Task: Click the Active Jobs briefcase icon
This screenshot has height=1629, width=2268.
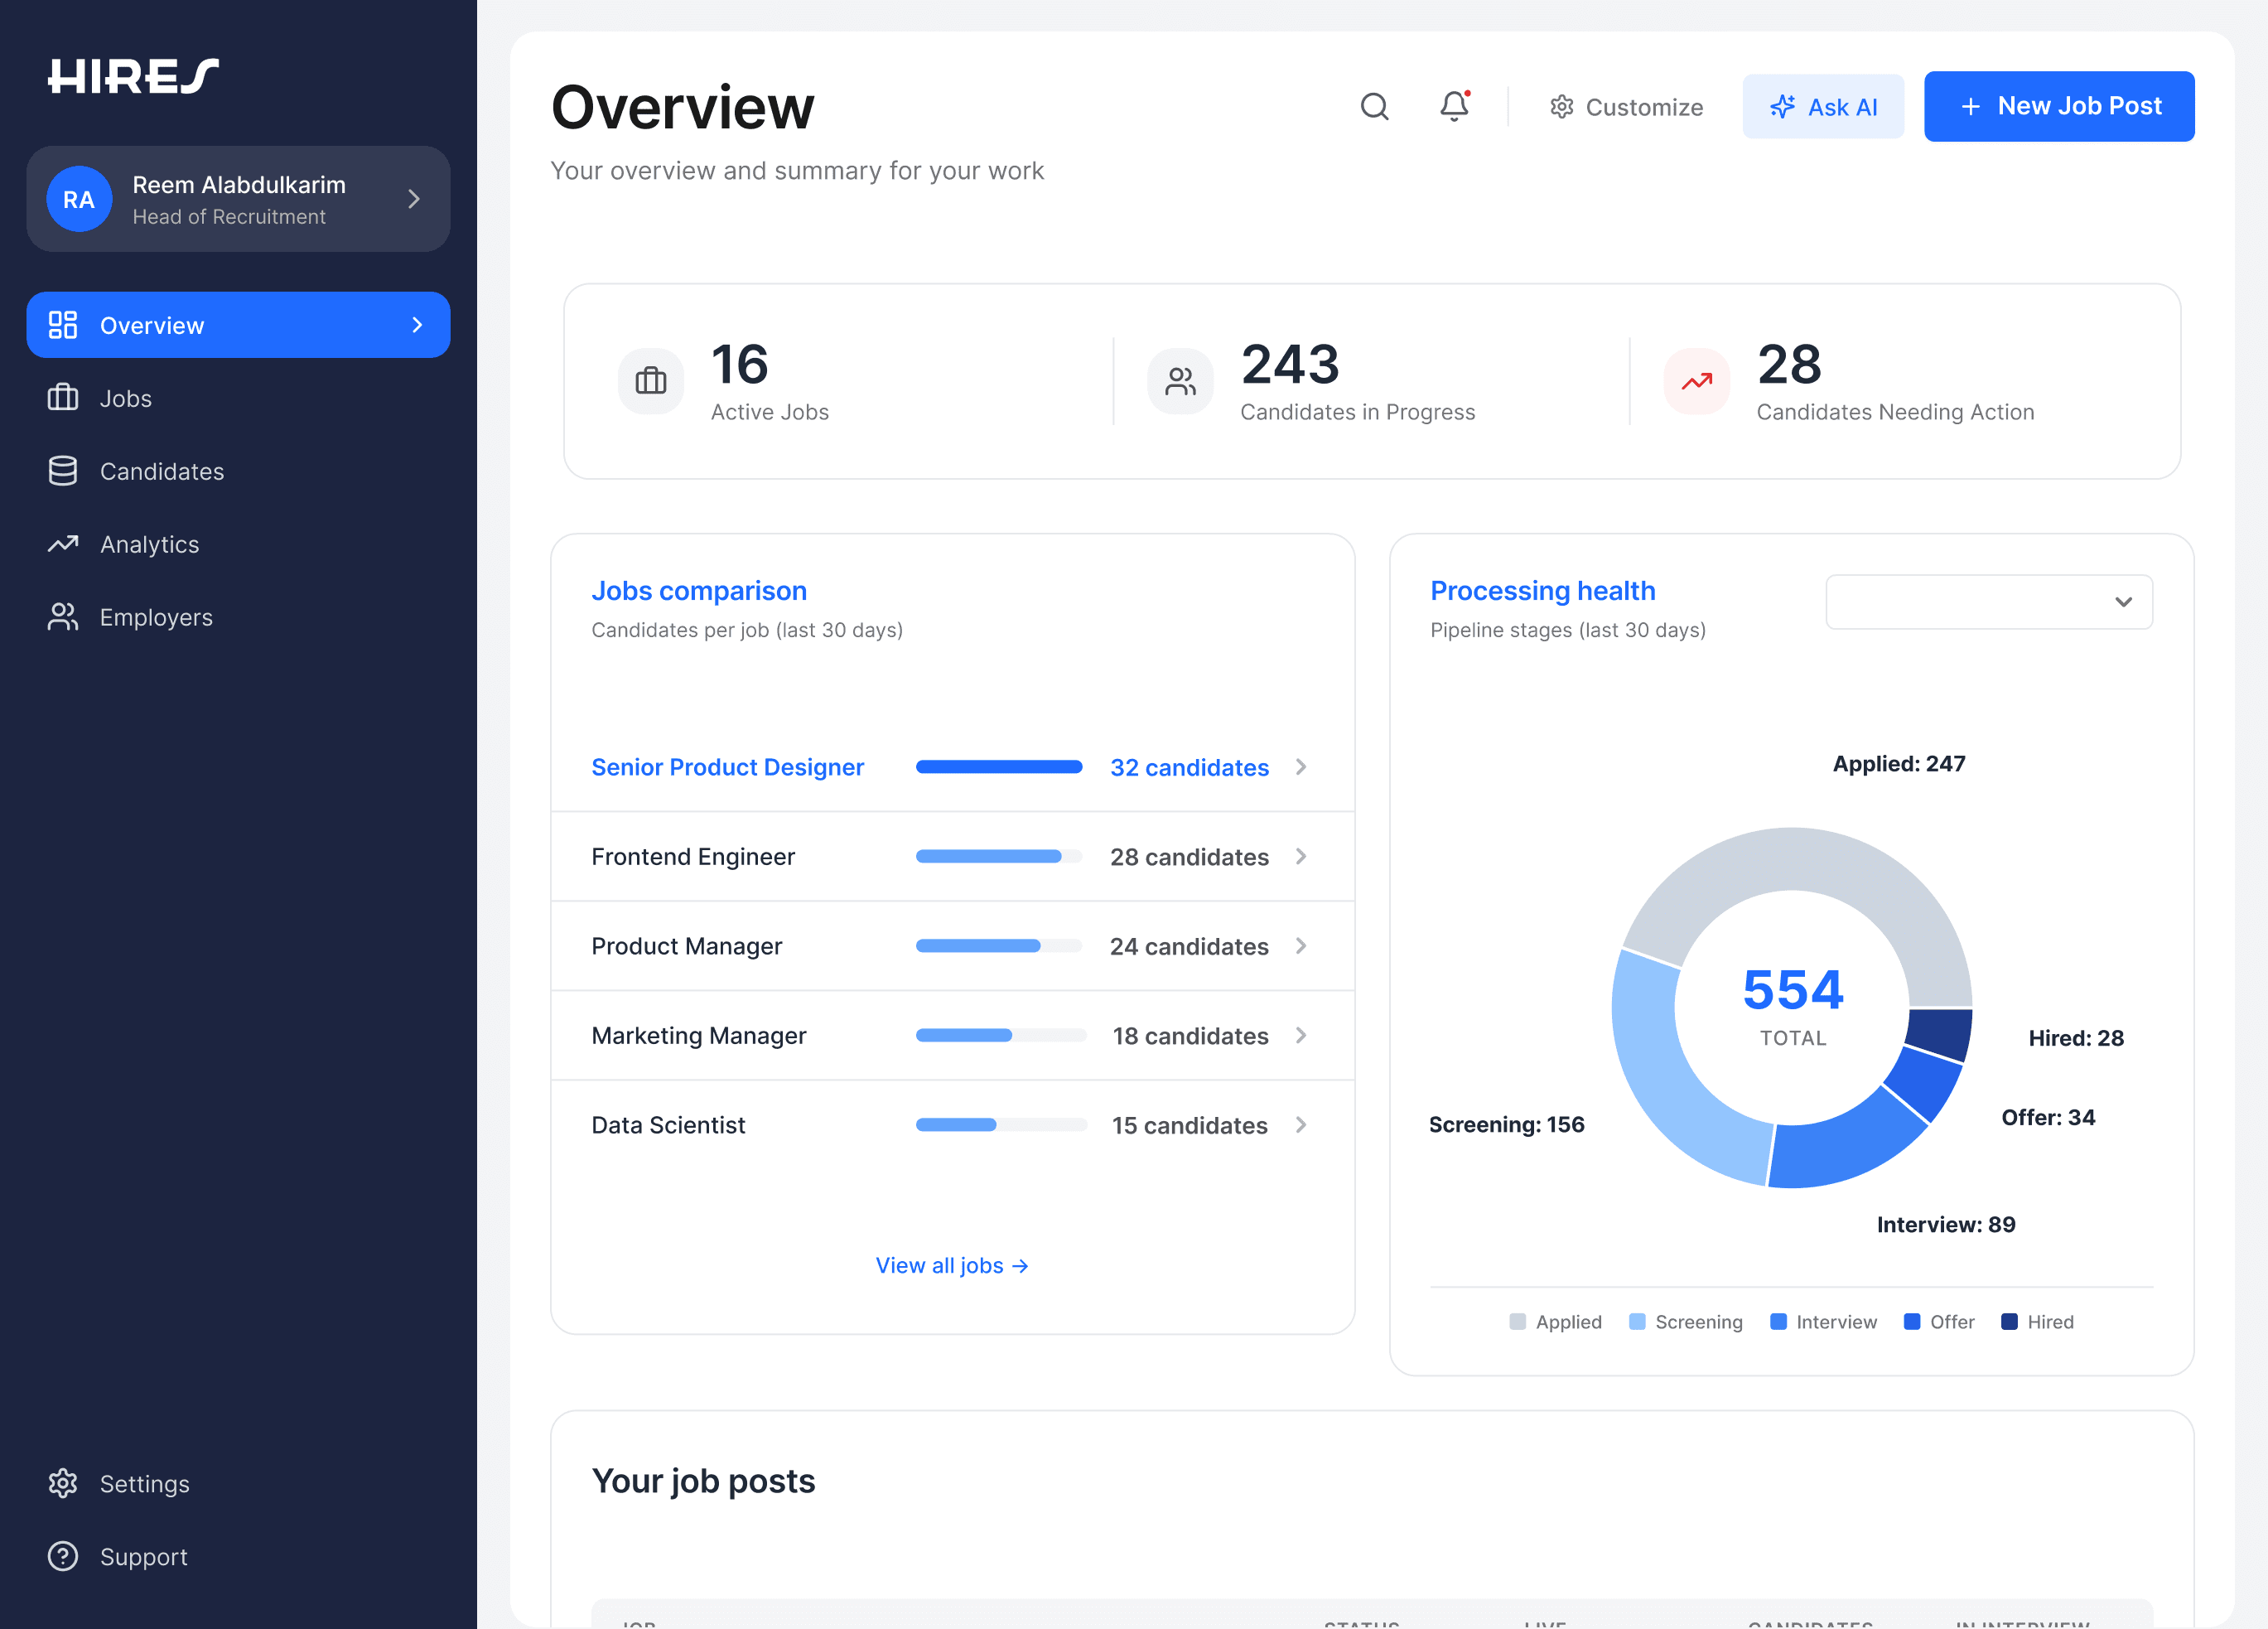Action: (x=651, y=381)
